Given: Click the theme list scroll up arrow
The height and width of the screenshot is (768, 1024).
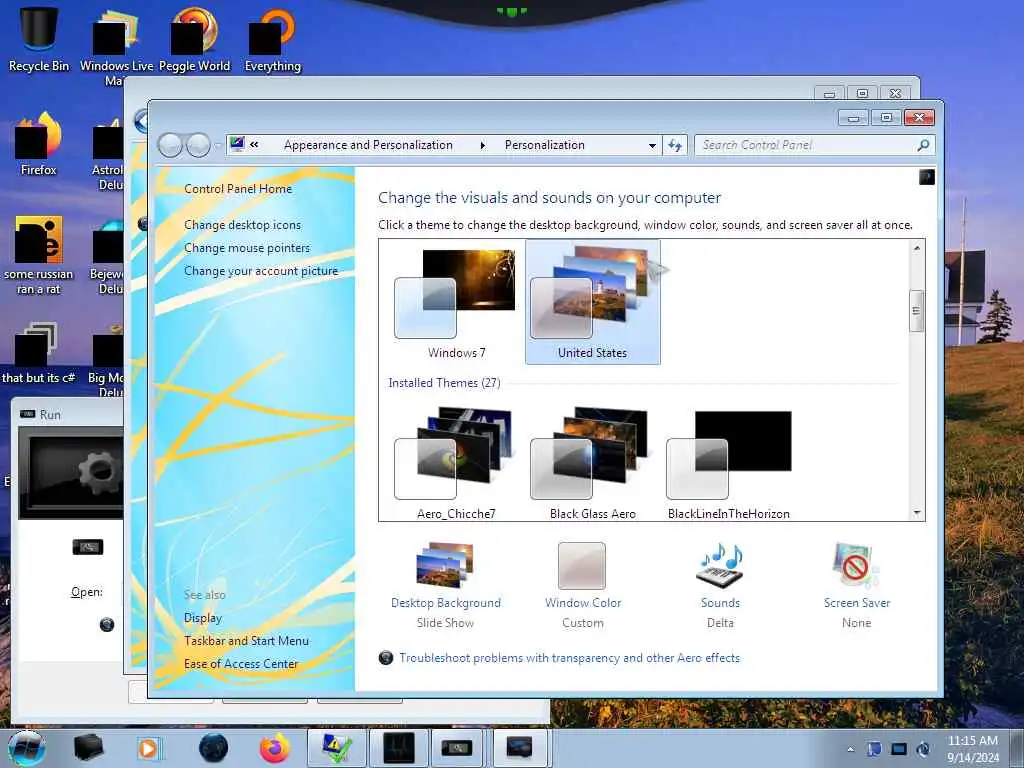Looking at the screenshot, I should (x=916, y=248).
